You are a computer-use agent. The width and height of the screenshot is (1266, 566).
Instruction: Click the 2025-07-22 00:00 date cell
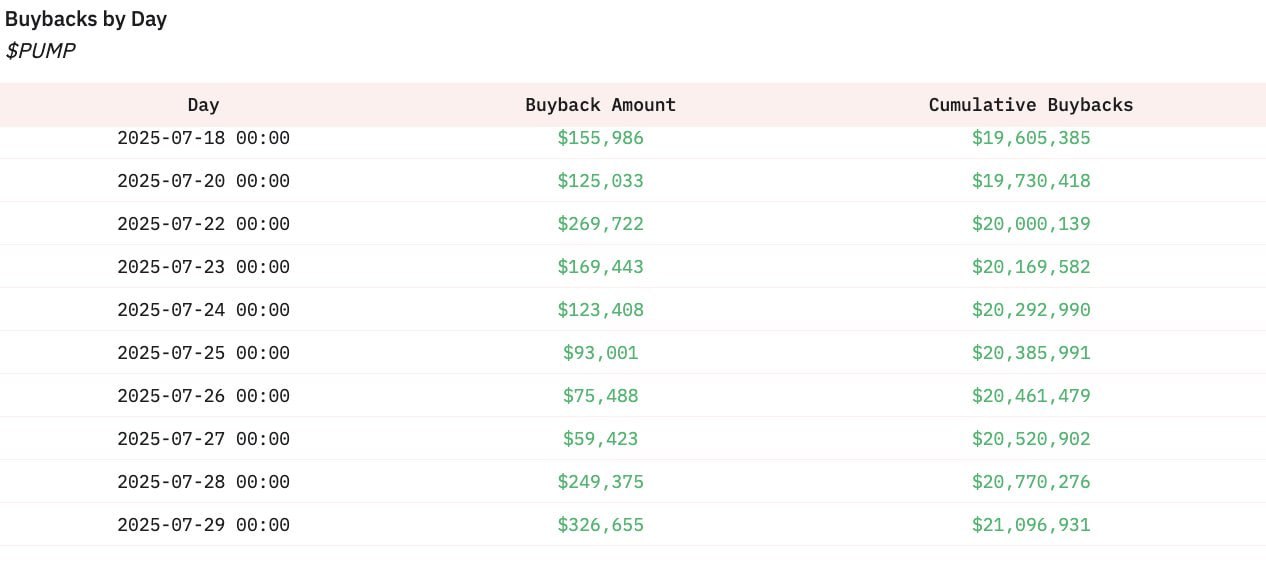(x=203, y=224)
